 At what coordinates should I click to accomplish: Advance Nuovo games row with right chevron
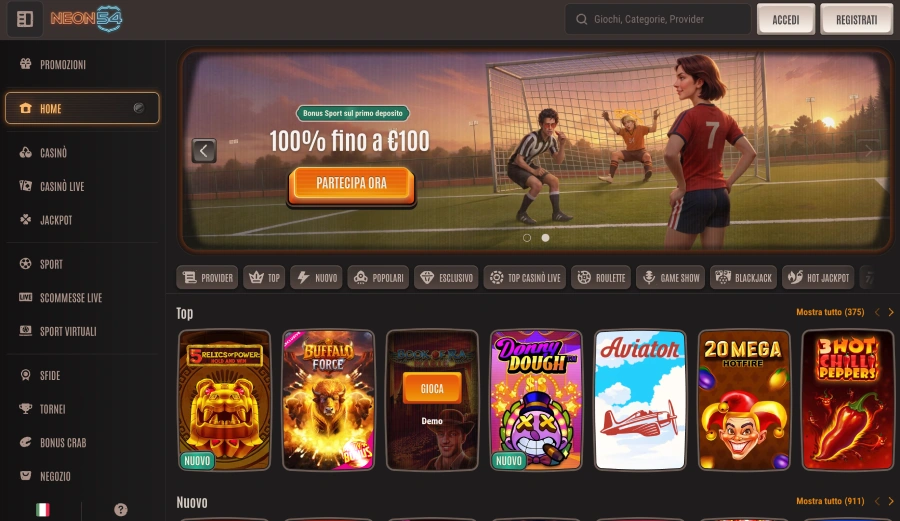(891, 501)
